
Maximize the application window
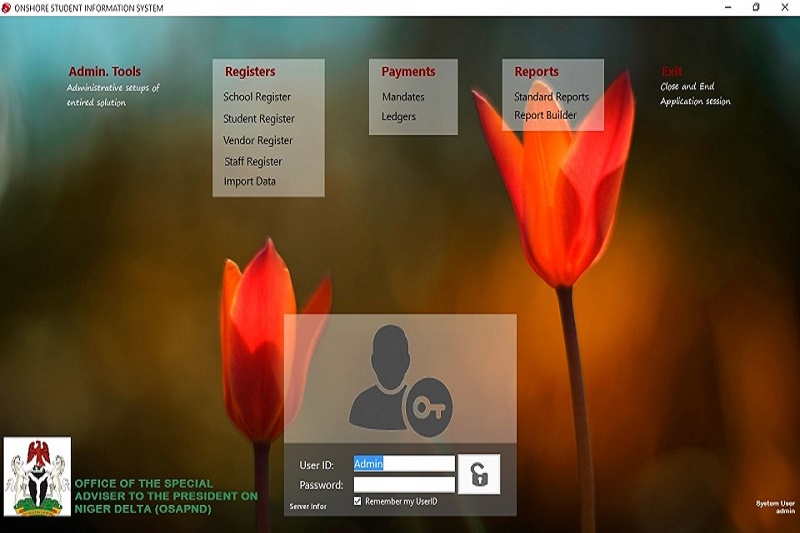pyautogui.click(x=756, y=8)
